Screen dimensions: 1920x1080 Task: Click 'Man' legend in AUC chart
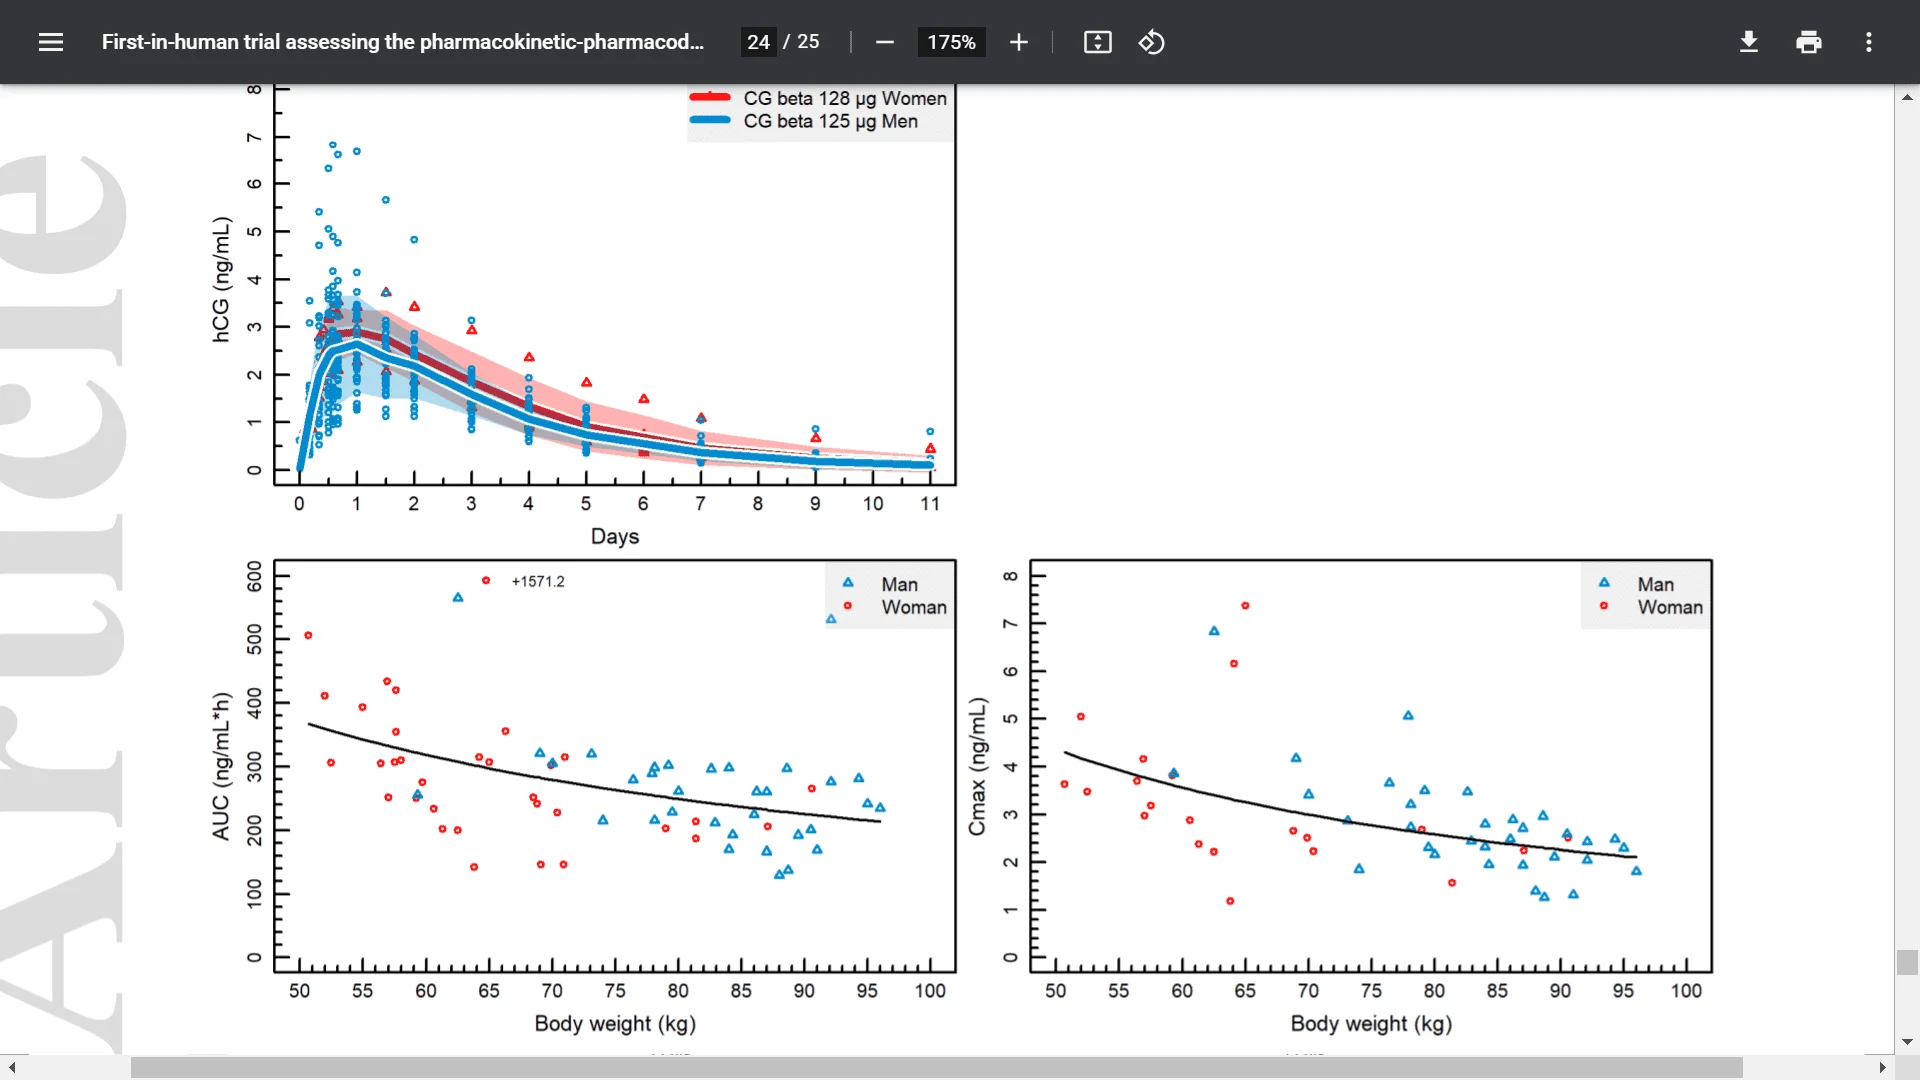899,584
